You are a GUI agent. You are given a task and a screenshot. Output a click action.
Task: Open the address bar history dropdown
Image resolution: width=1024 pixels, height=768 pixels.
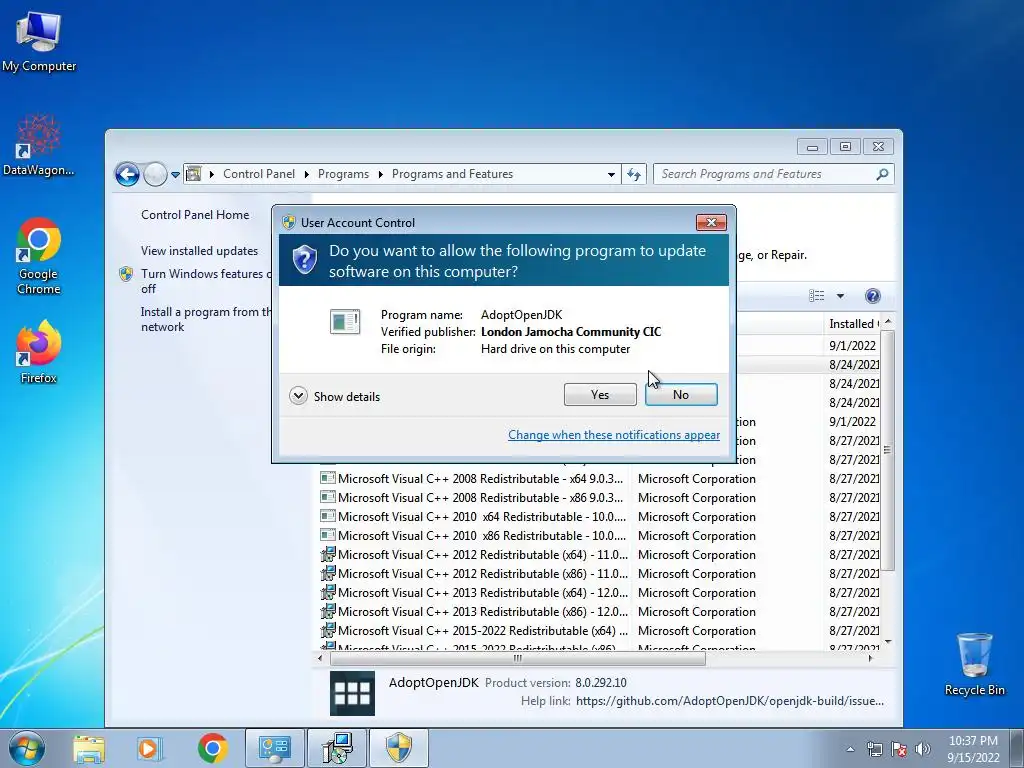[x=611, y=174]
